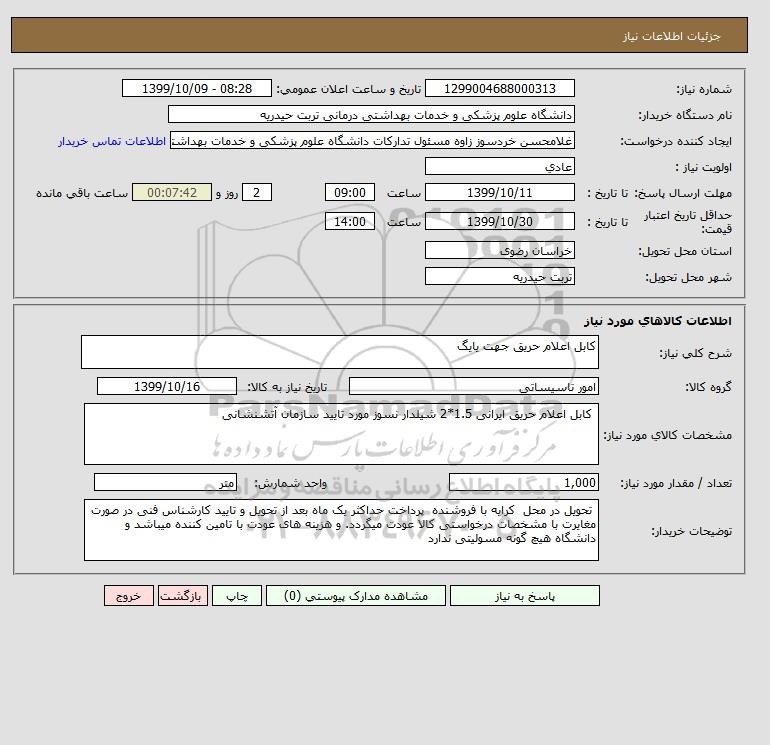
Task: Click the quantity field showing 1,000
Action: [523, 482]
